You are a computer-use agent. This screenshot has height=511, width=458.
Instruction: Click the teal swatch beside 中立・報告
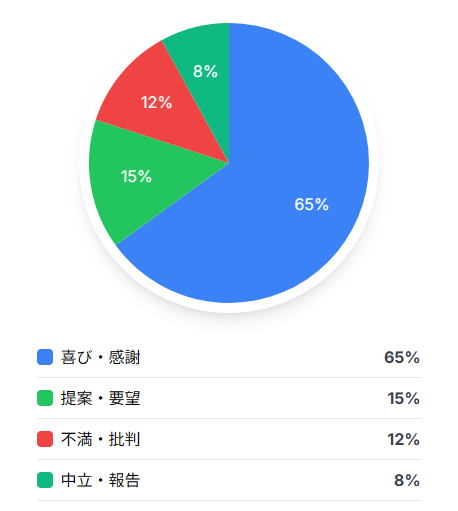tap(45, 480)
